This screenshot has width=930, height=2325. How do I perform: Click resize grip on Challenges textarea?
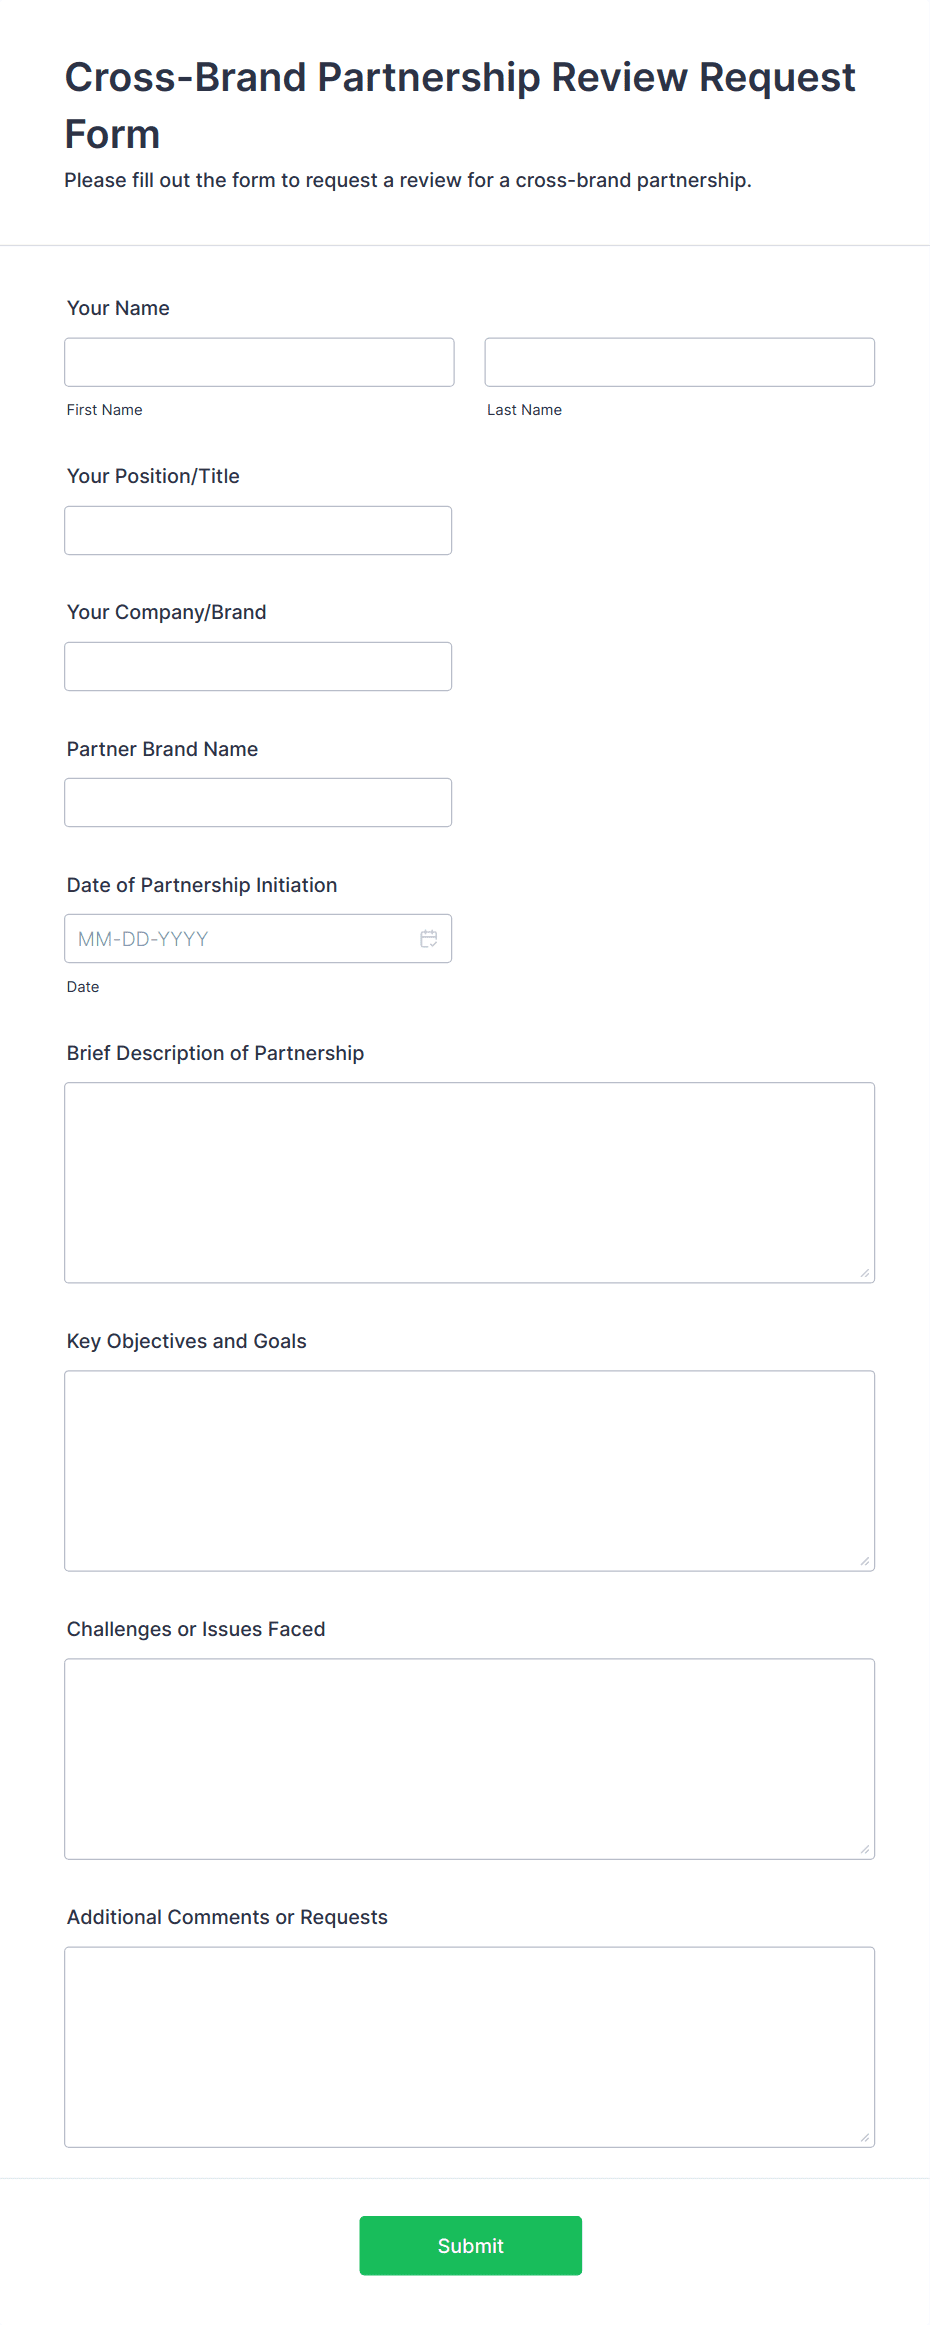865,1849
